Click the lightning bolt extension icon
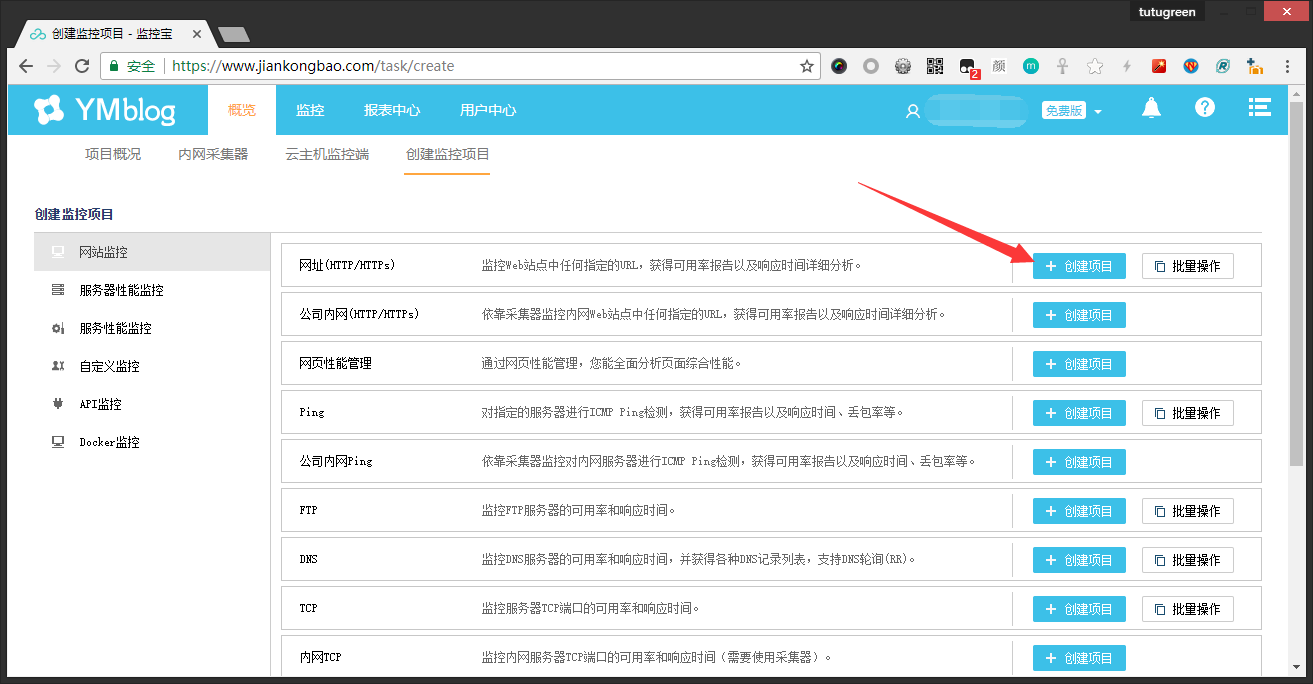Image resolution: width=1313 pixels, height=684 pixels. pyautogui.click(x=1127, y=66)
